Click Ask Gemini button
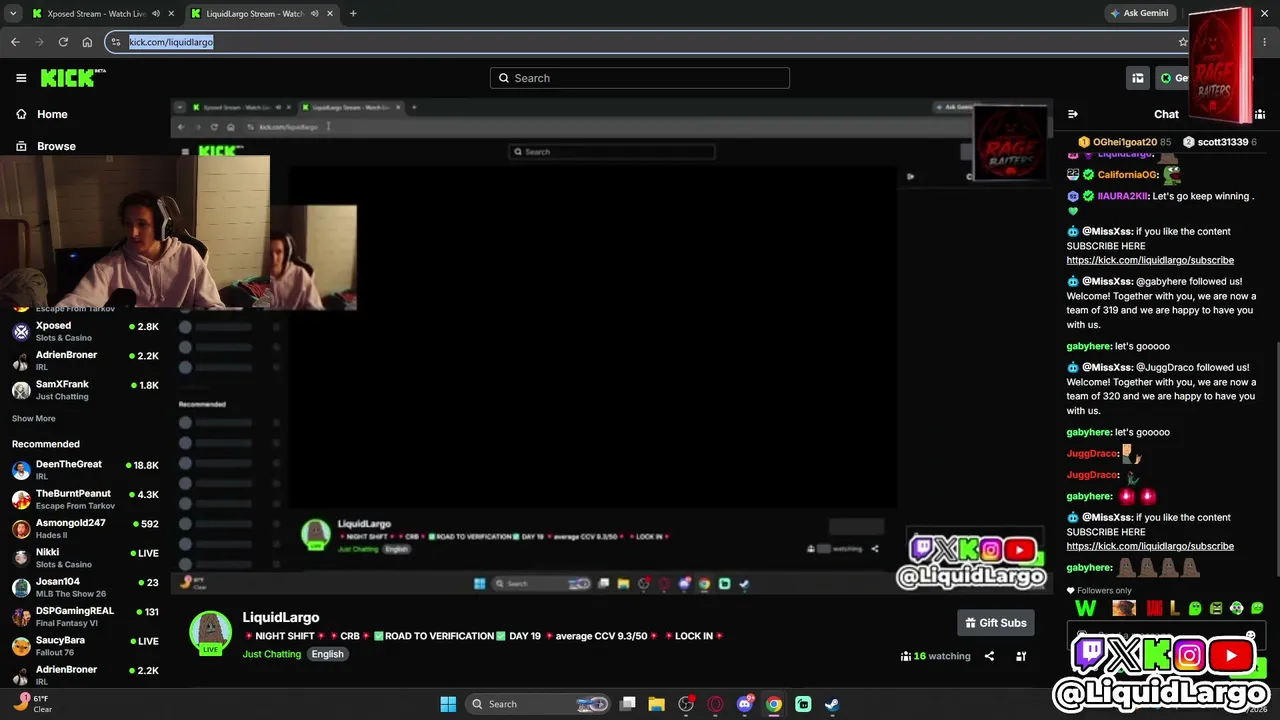This screenshot has height=720, width=1280. tap(1139, 14)
